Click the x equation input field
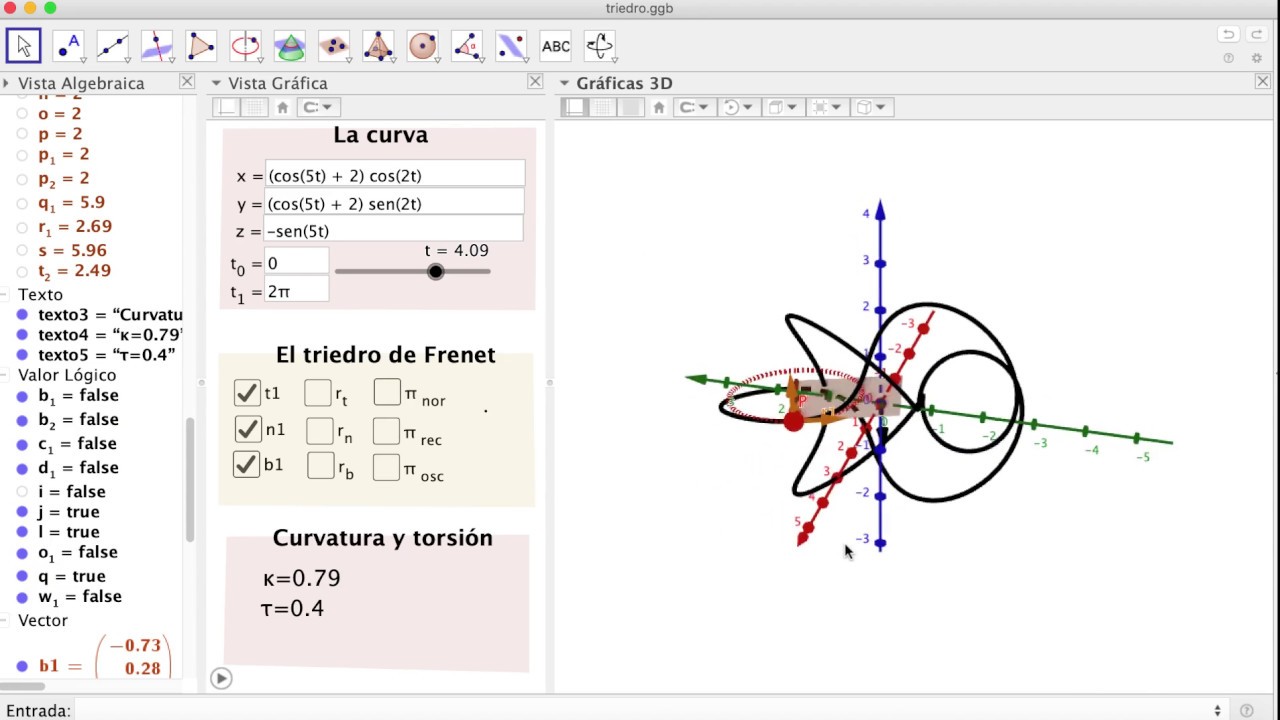This screenshot has width=1280, height=720. click(395, 175)
